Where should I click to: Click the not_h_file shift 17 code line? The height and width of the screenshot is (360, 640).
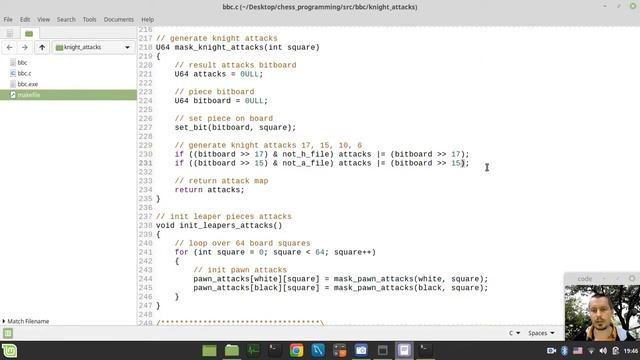coord(322,154)
